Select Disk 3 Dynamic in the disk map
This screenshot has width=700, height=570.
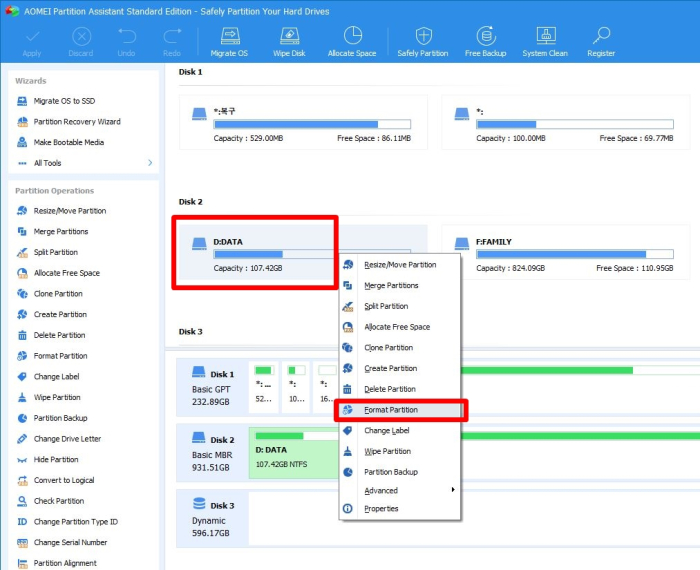212,518
